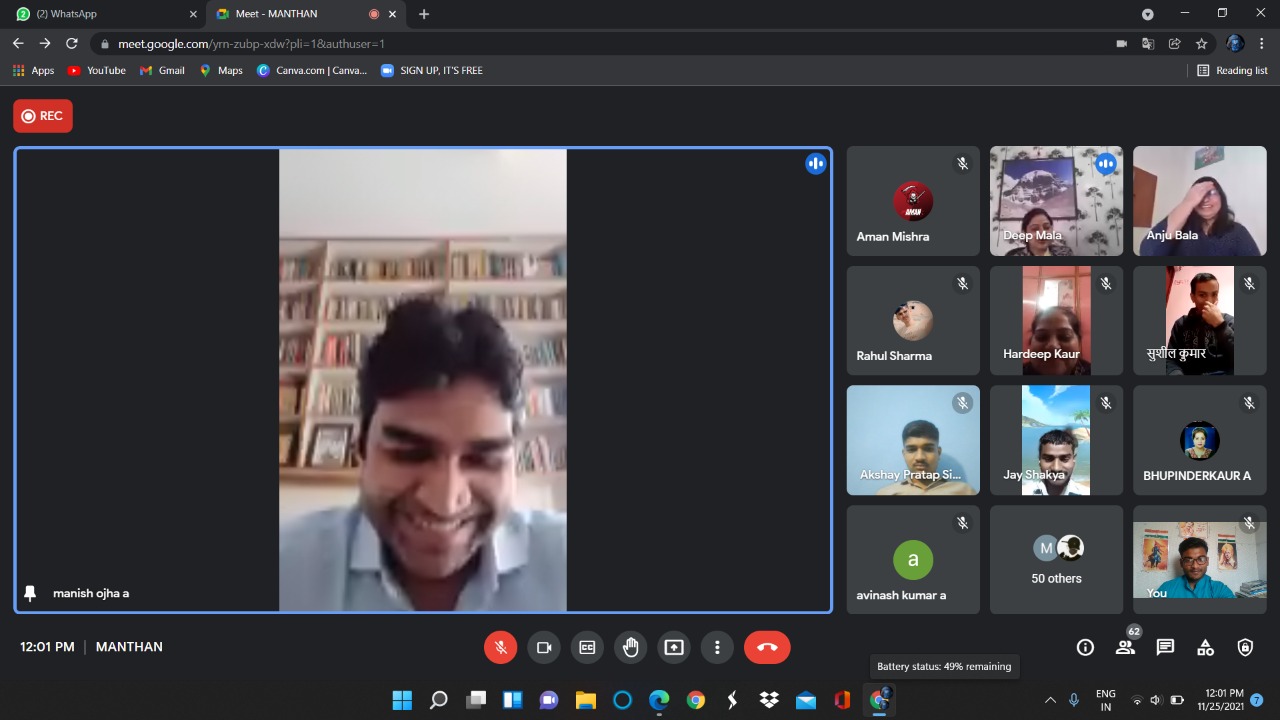This screenshot has height=720, width=1280.
Task: Unmute the microphone in Meet controls
Action: [x=501, y=647]
